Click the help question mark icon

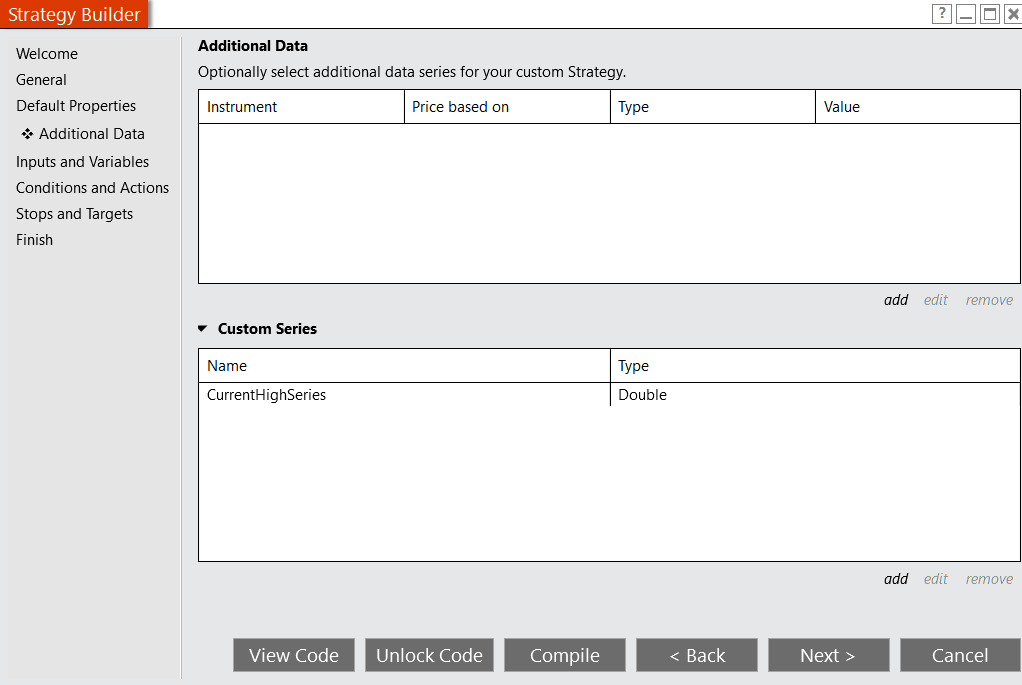tap(941, 14)
